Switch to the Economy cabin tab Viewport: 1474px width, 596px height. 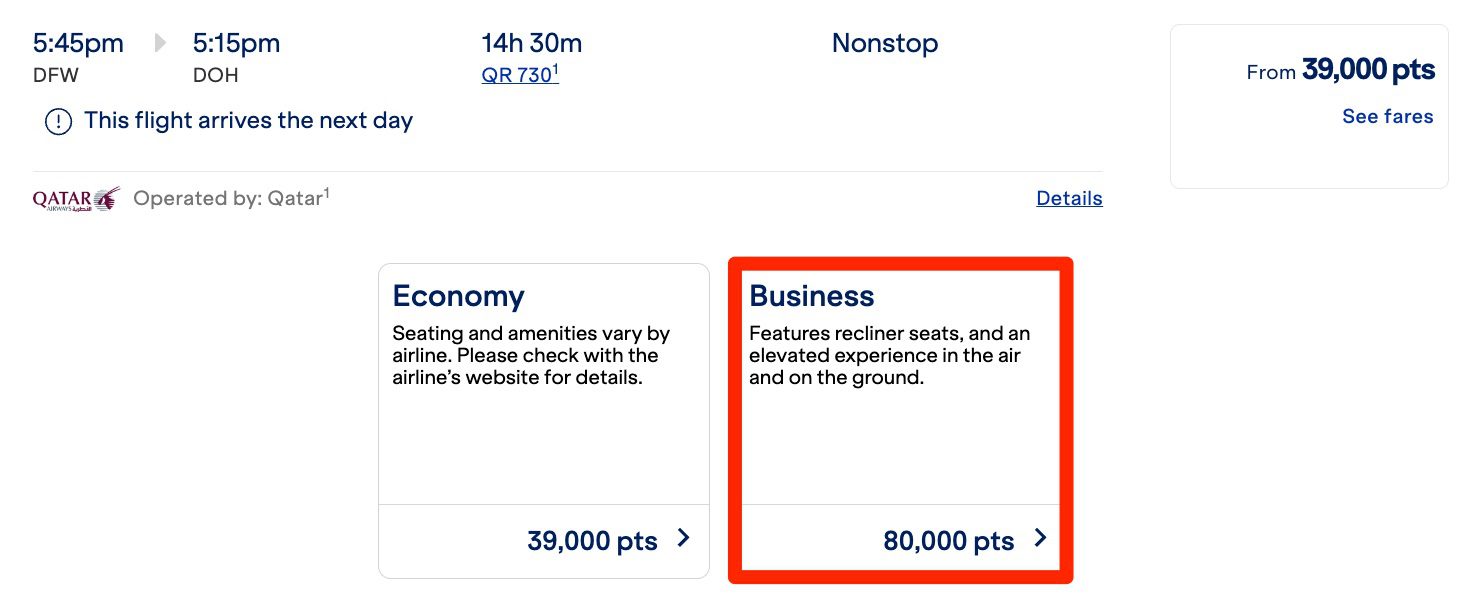tap(459, 296)
